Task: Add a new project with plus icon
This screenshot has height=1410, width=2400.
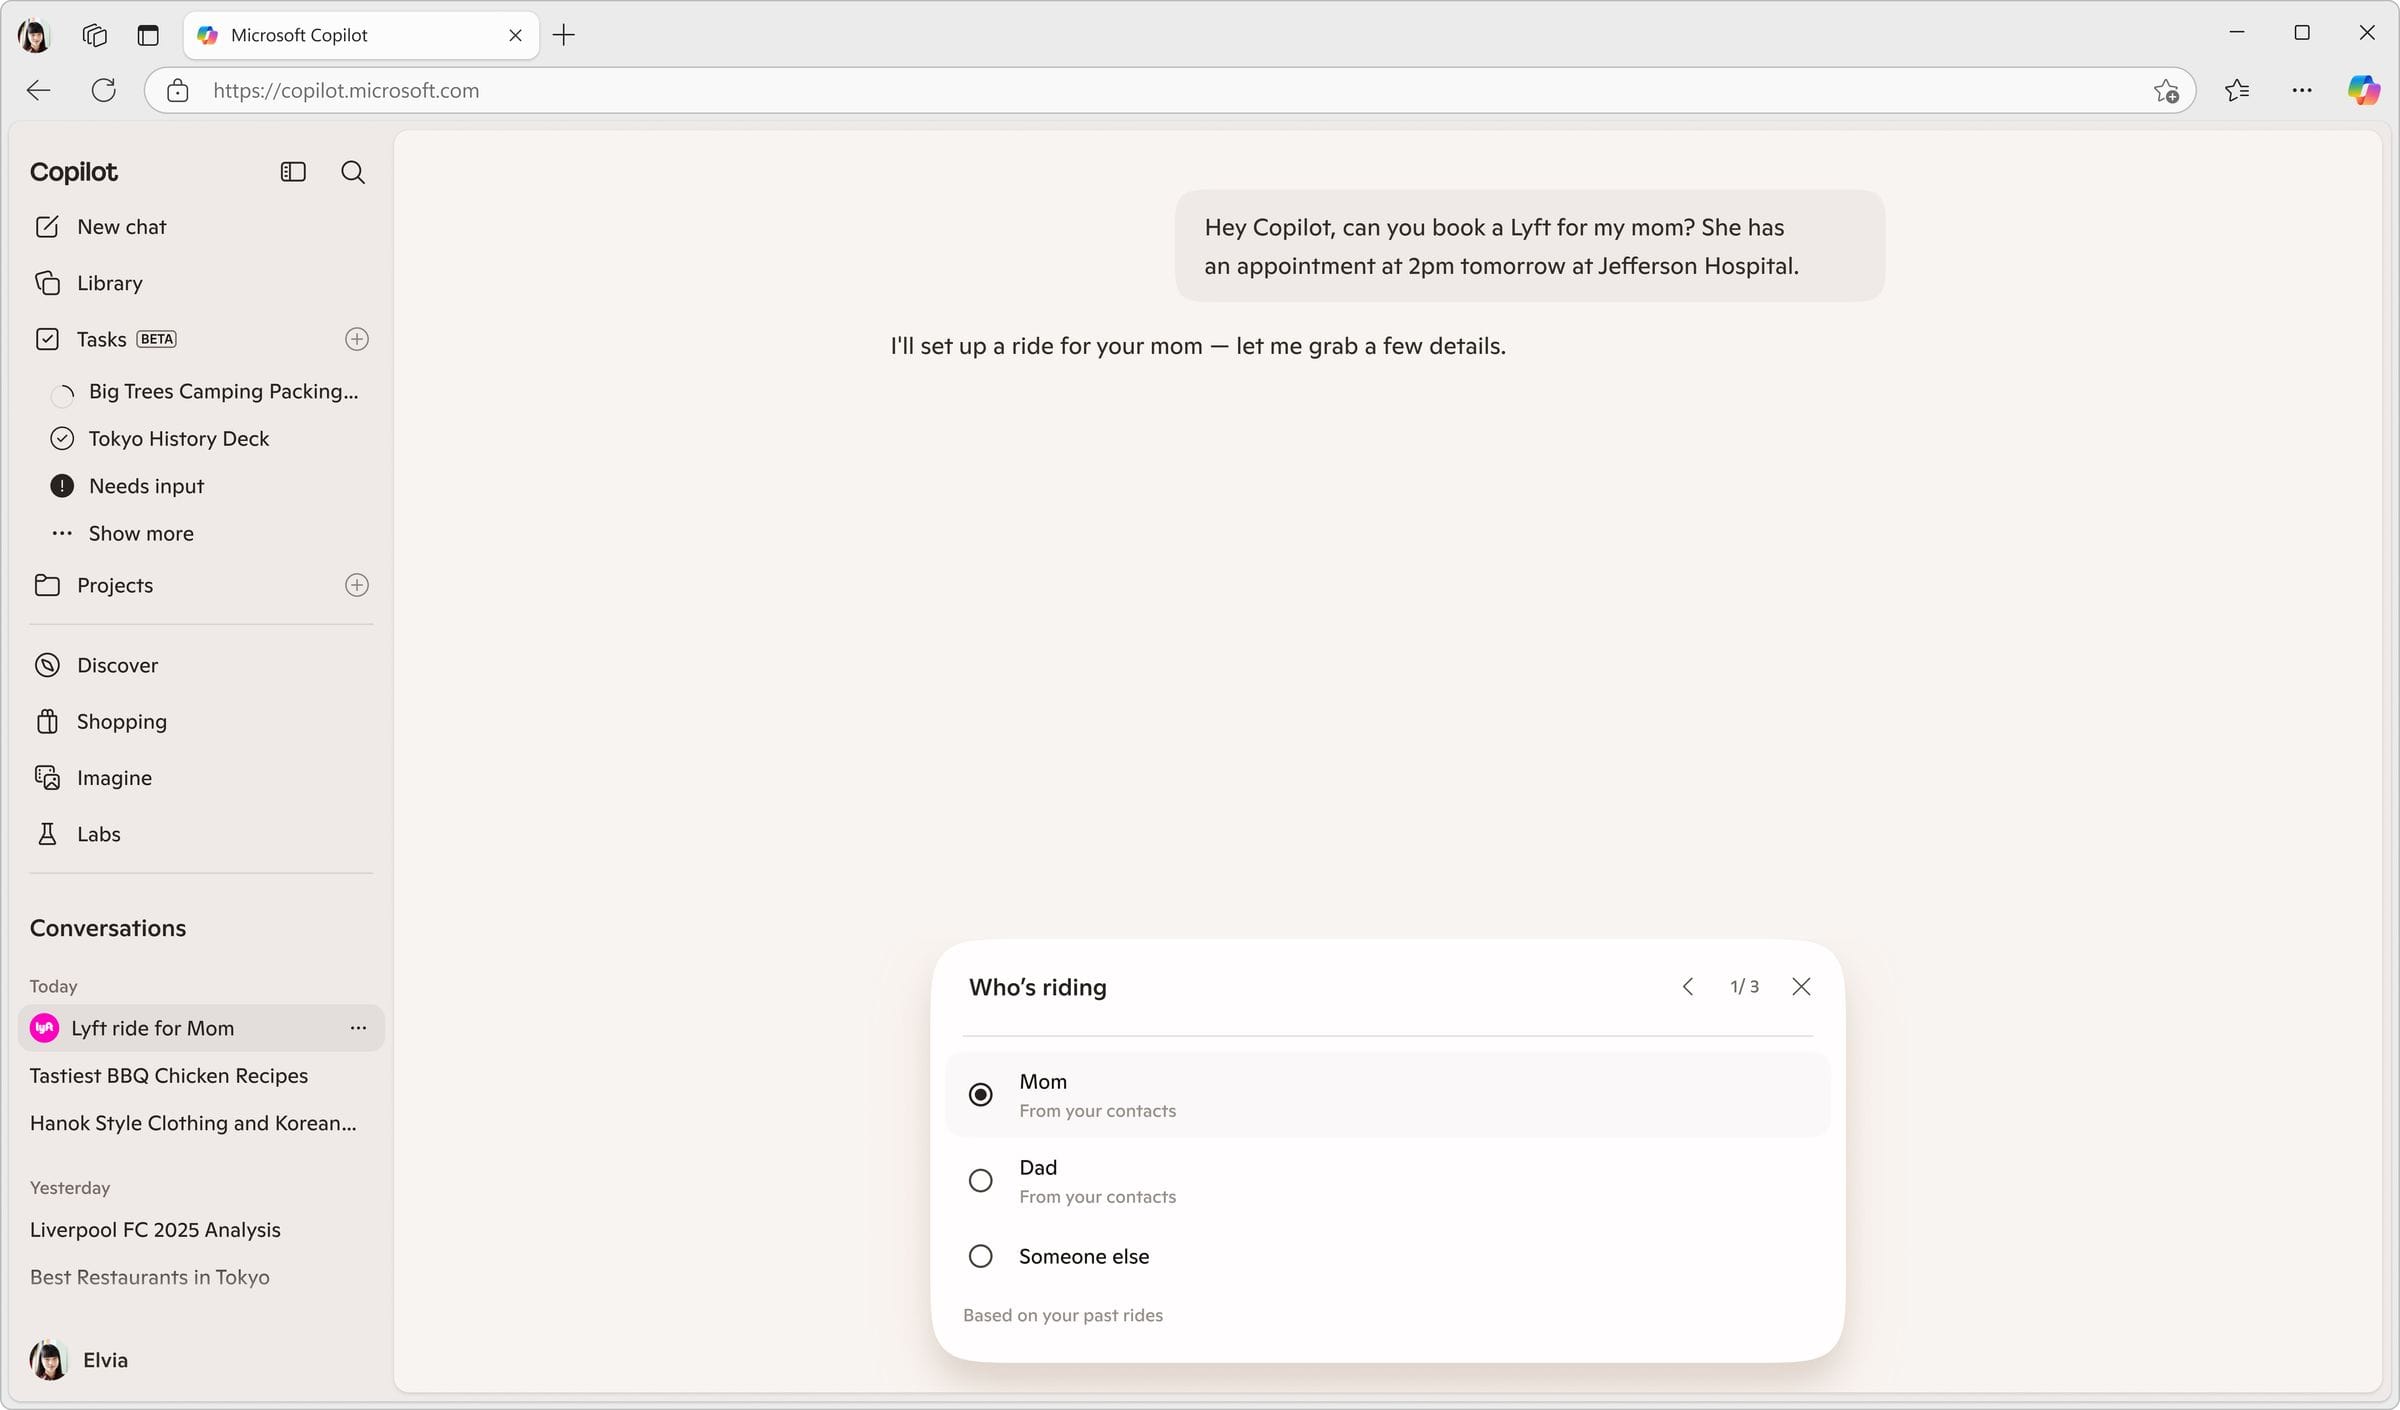Action: (x=357, y=585)
